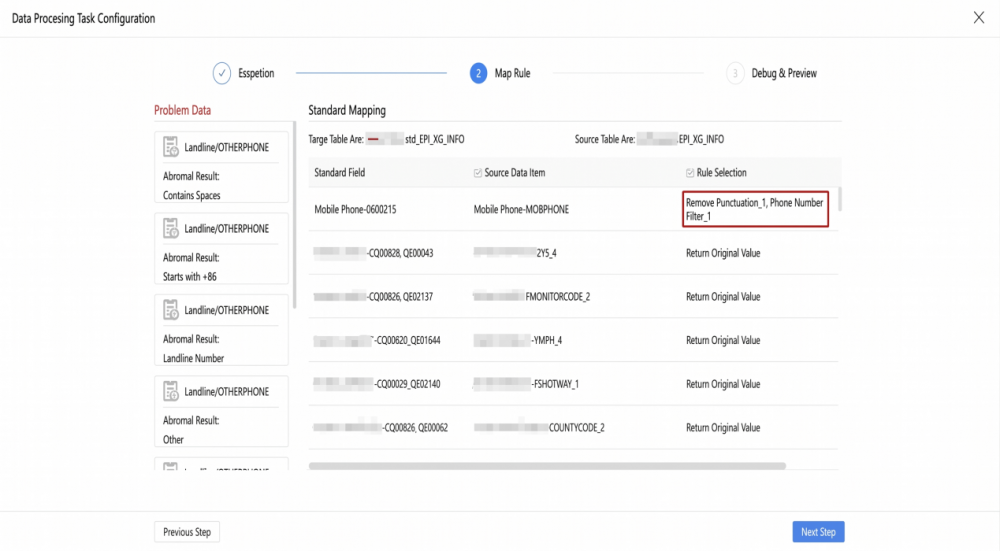The image size is (1000, 551).
Task: Toggle the Source Data Item header checkbox
Action: pos(478,173)
